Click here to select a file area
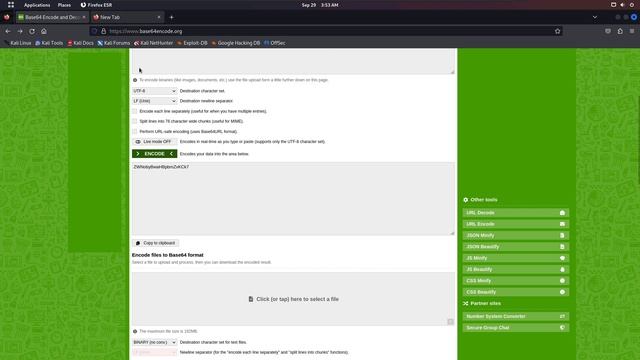 click(293, 299)
